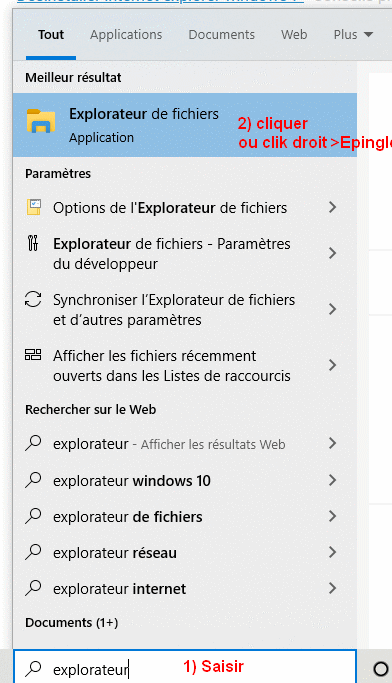Viewport: 392px width, 683px height.
Task: Click the Synchroniser sync arrows icon
Action: click(x=33, y=299)
